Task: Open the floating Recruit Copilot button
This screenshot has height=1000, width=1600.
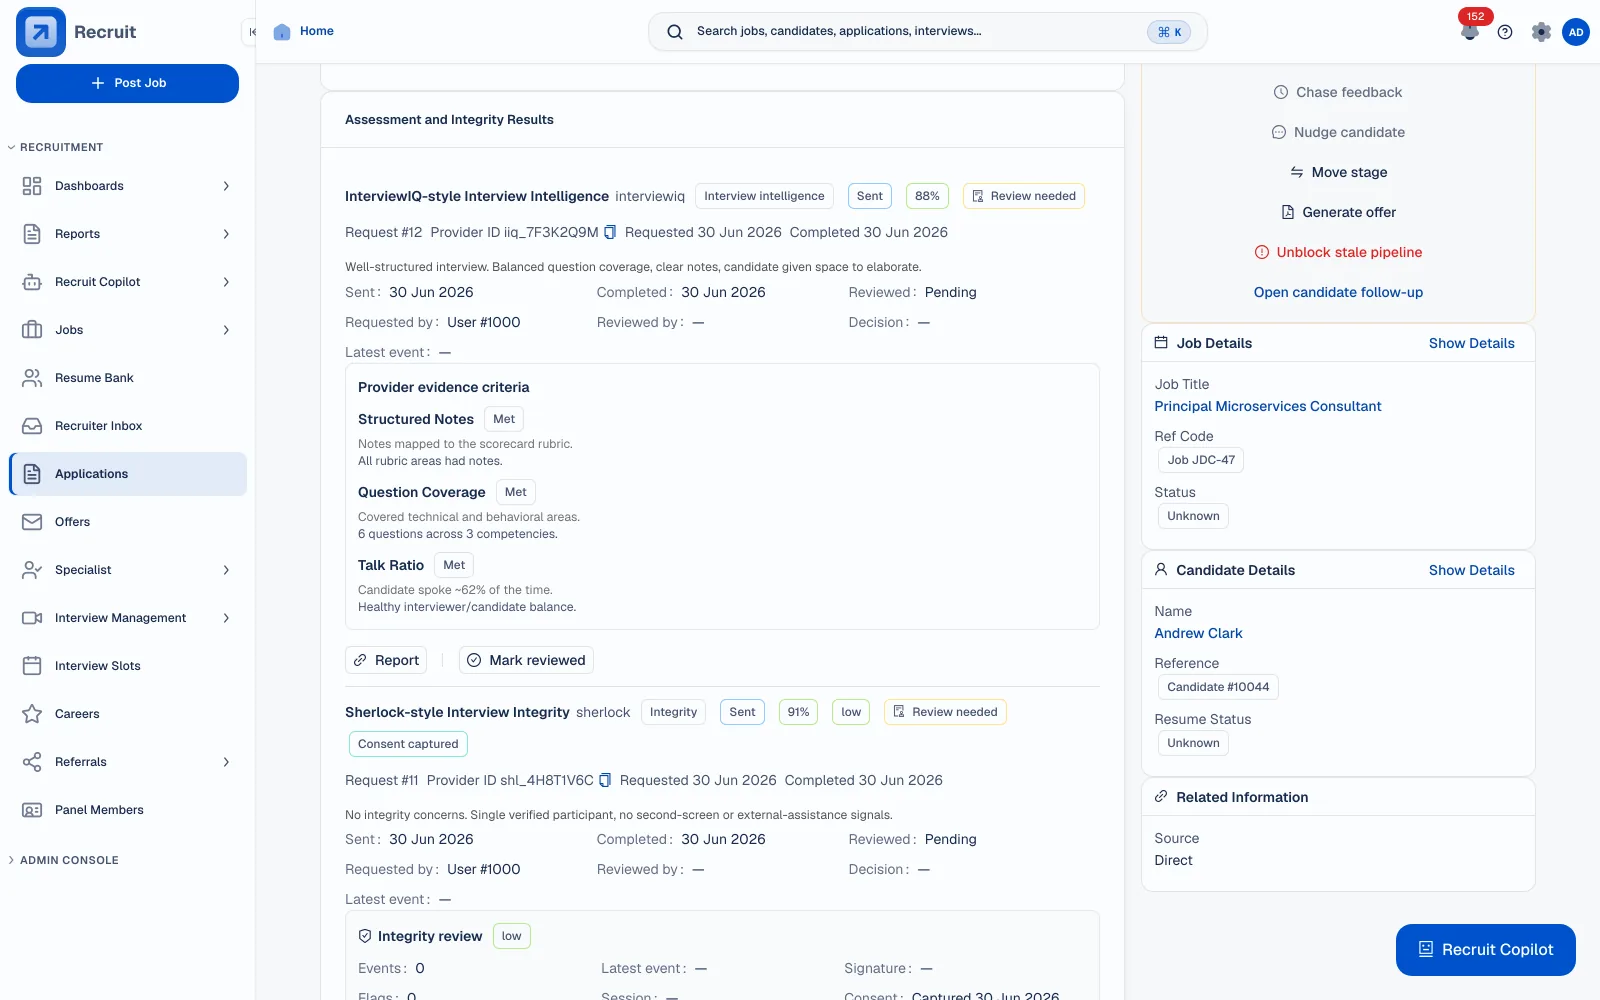Action: click(1485, 950)
